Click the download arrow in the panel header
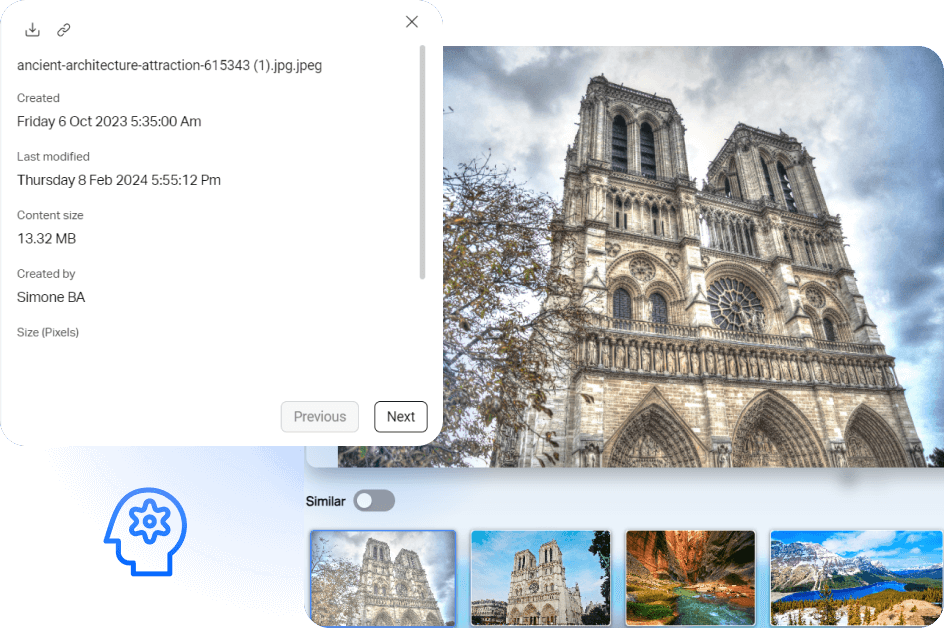Screen dimensions: 944x628 coord(32,29)
